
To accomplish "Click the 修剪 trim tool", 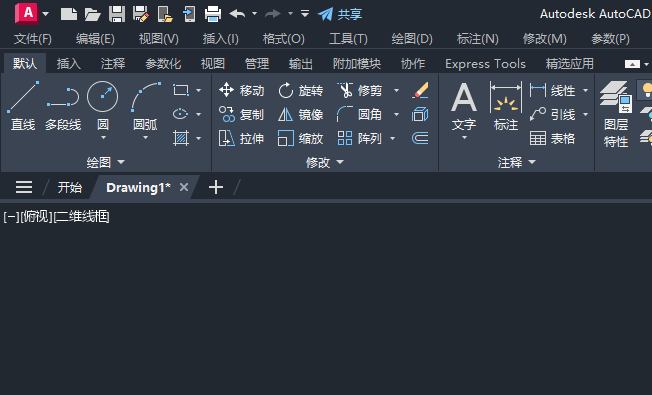I will coord(360,90).
